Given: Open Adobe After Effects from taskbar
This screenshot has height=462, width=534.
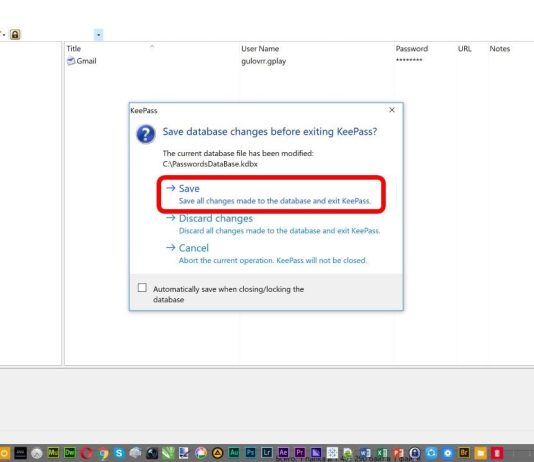Looking at the screenshot, I should (x=283, y=453).
